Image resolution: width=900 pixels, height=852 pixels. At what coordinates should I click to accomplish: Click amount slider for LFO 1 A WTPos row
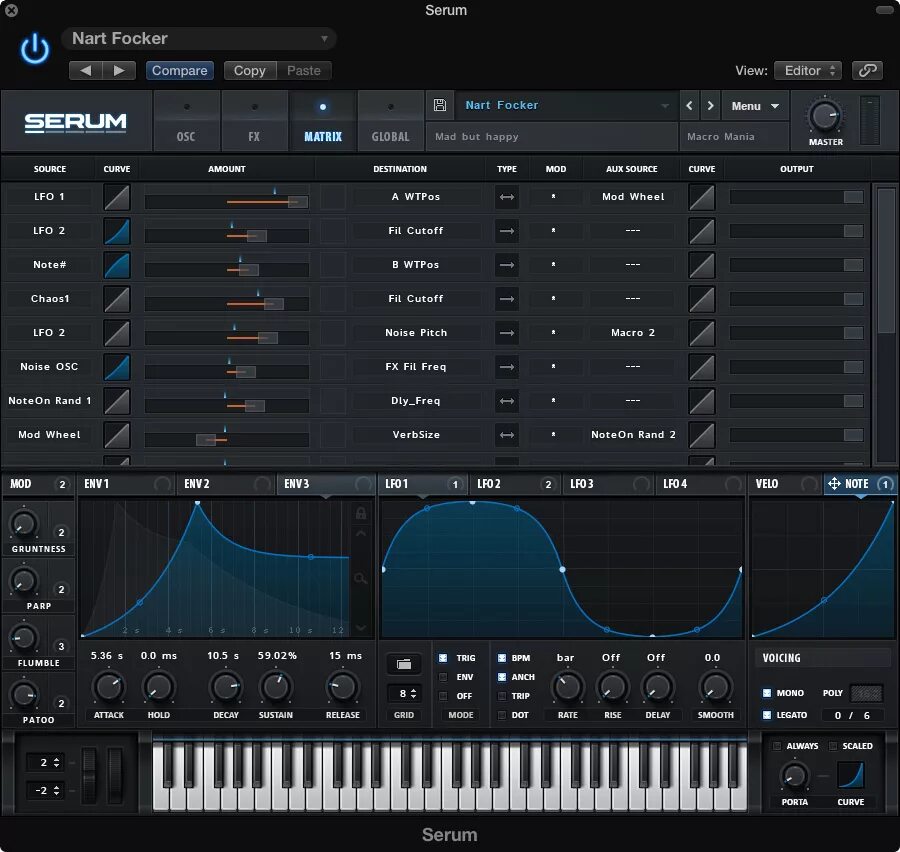tap(227, 202)
